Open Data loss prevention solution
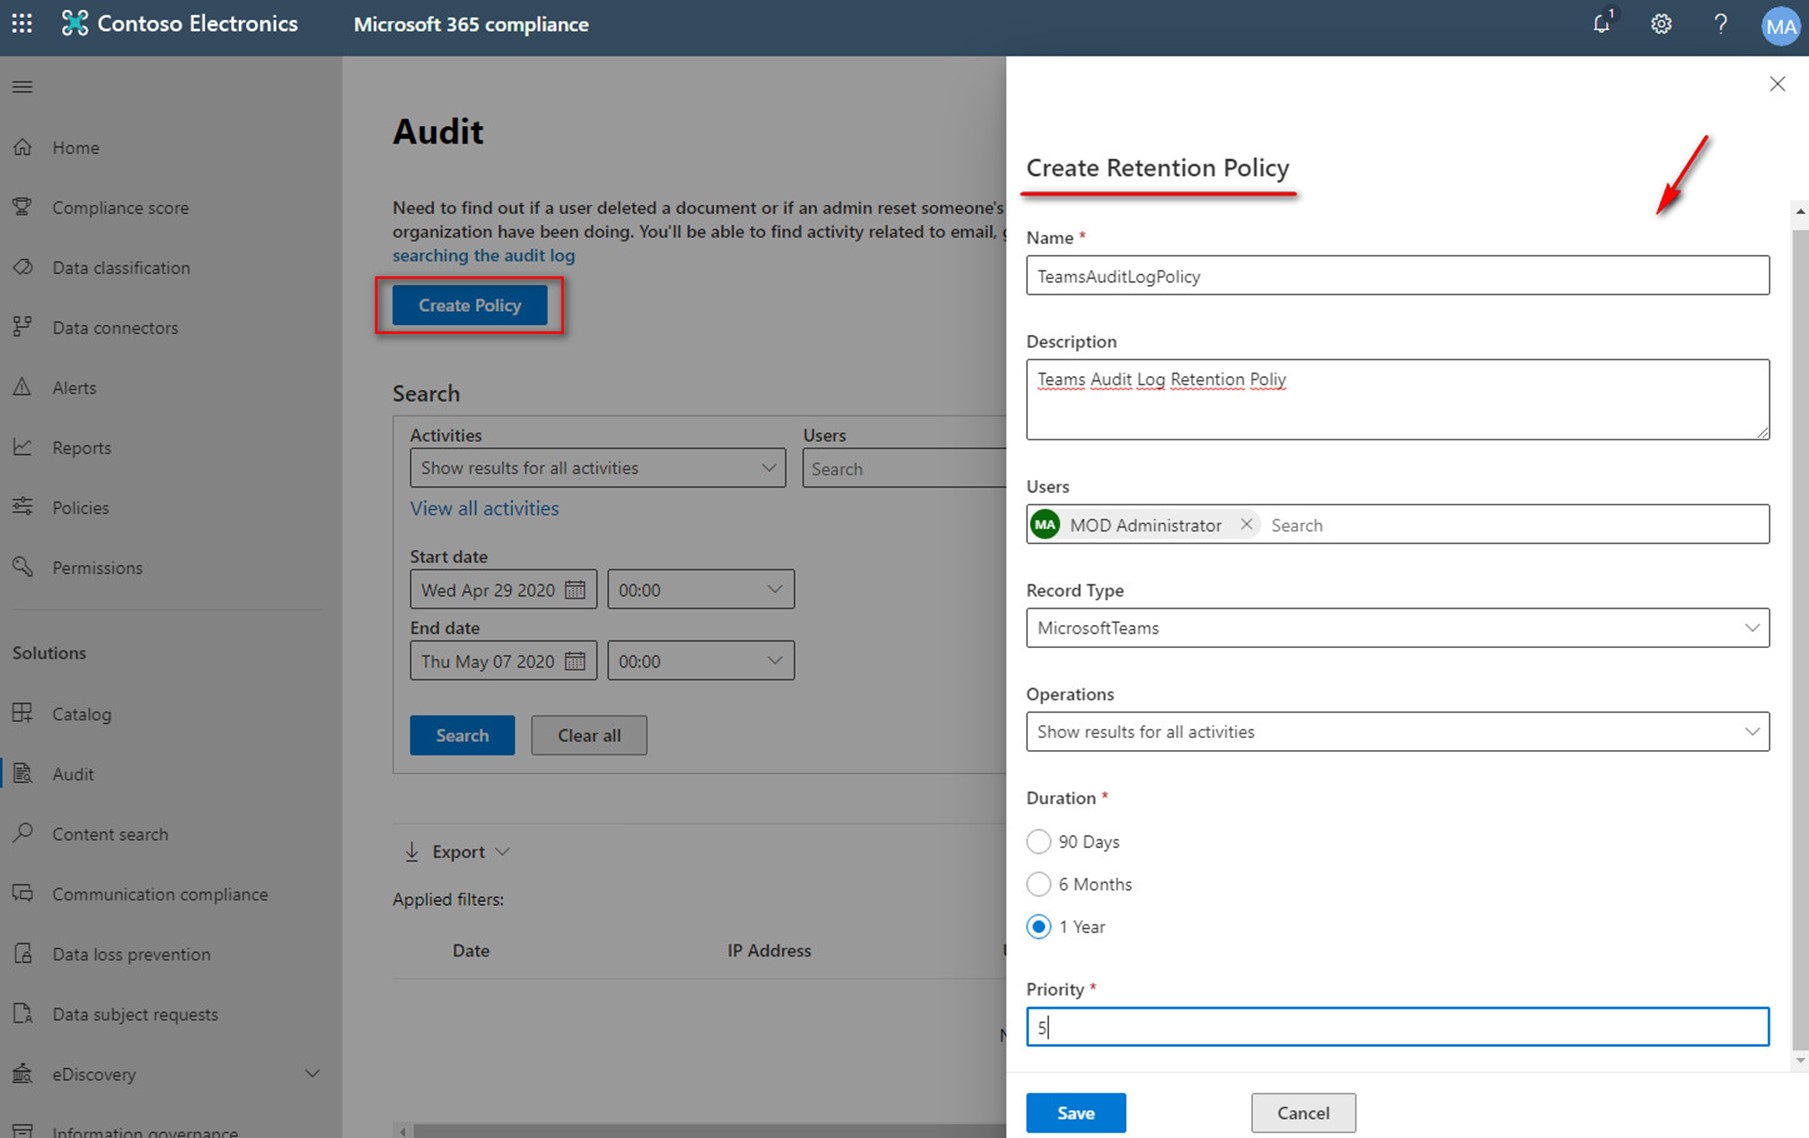 131,954
